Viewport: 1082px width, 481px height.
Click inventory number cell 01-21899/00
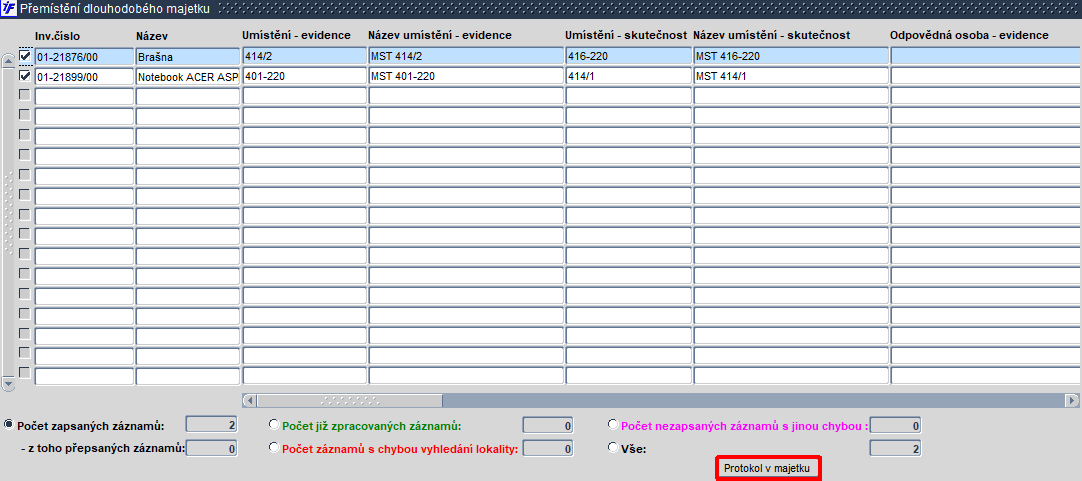click(83, 77)
